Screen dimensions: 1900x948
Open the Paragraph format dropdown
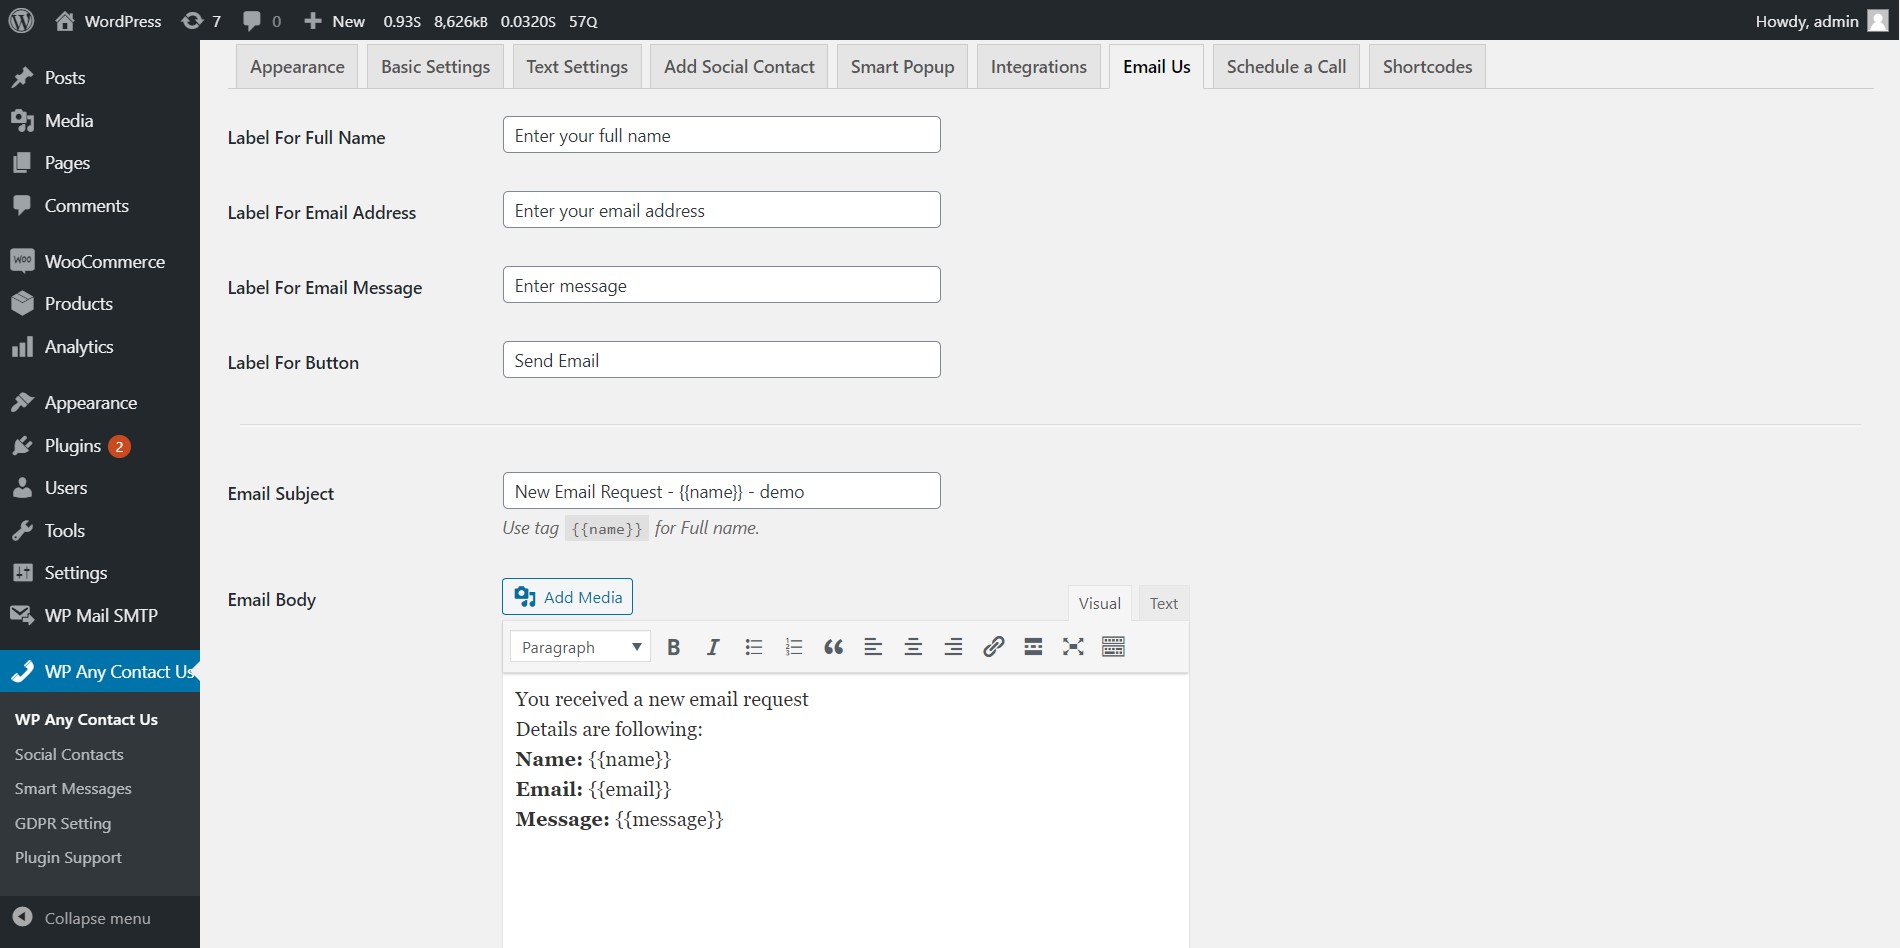580,647
